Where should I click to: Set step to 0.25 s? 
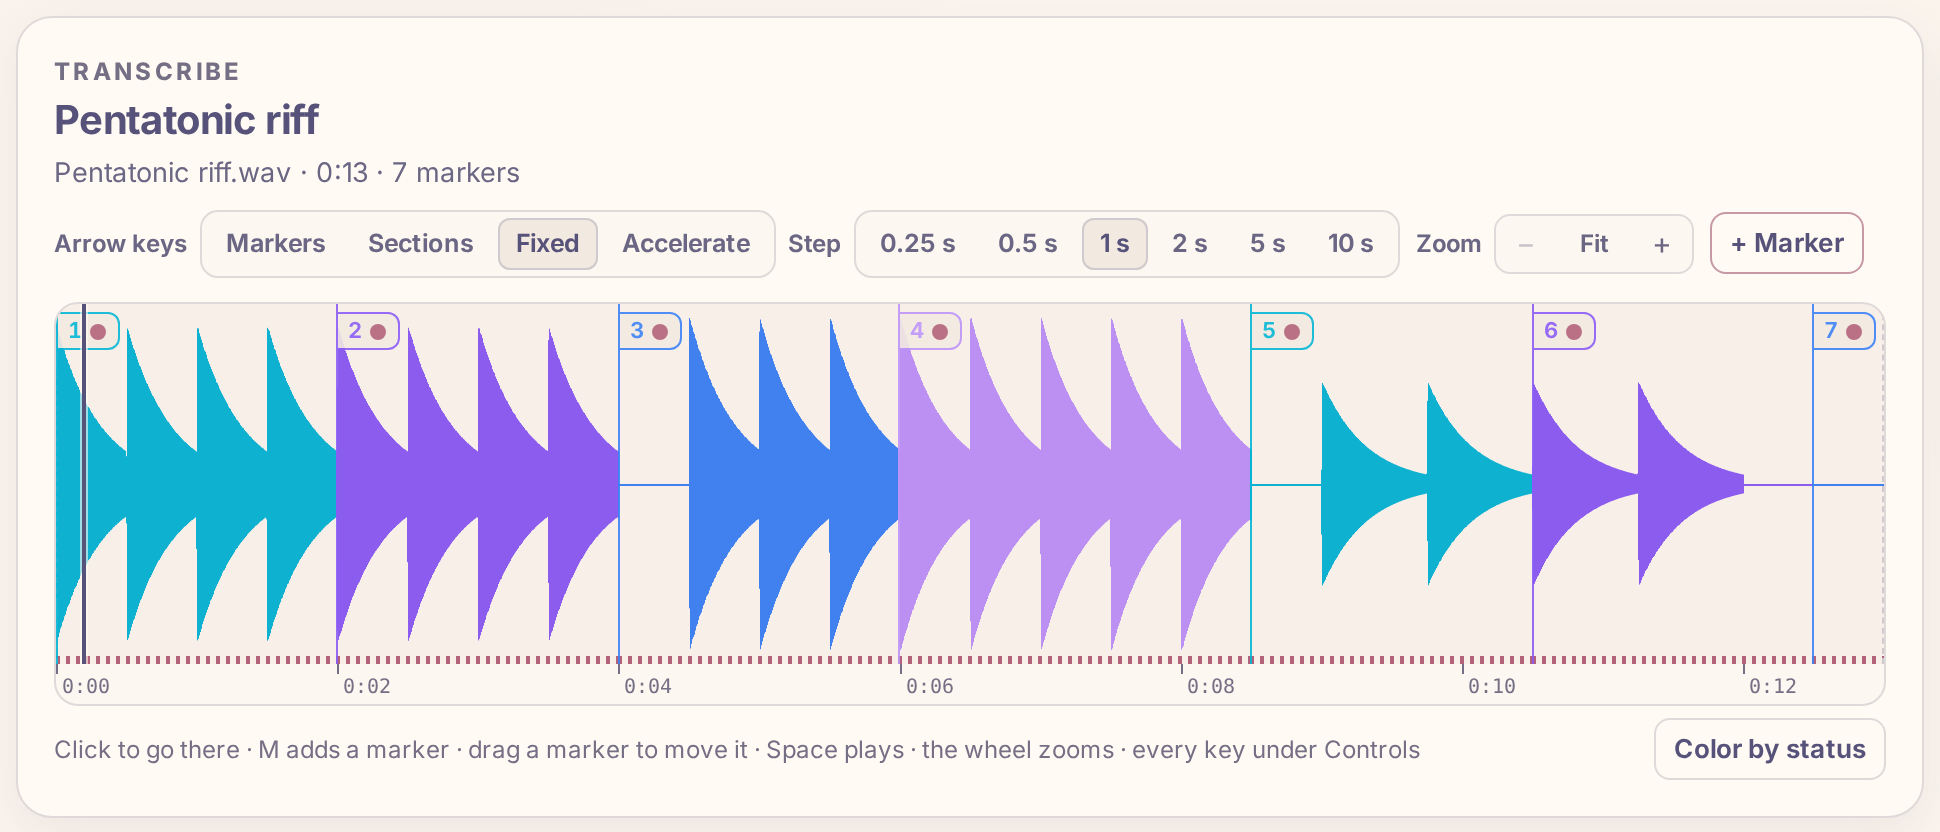pos(917,244)
